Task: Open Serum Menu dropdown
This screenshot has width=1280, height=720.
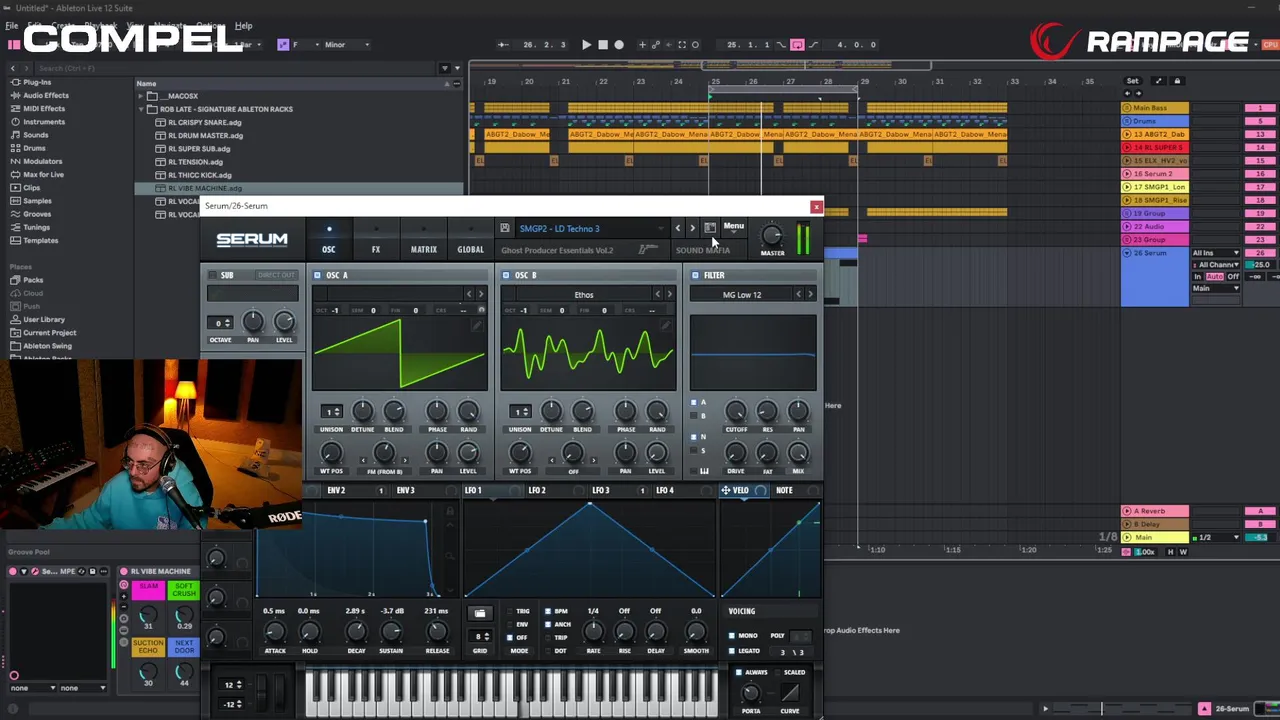Action: (x=734, y=227)
